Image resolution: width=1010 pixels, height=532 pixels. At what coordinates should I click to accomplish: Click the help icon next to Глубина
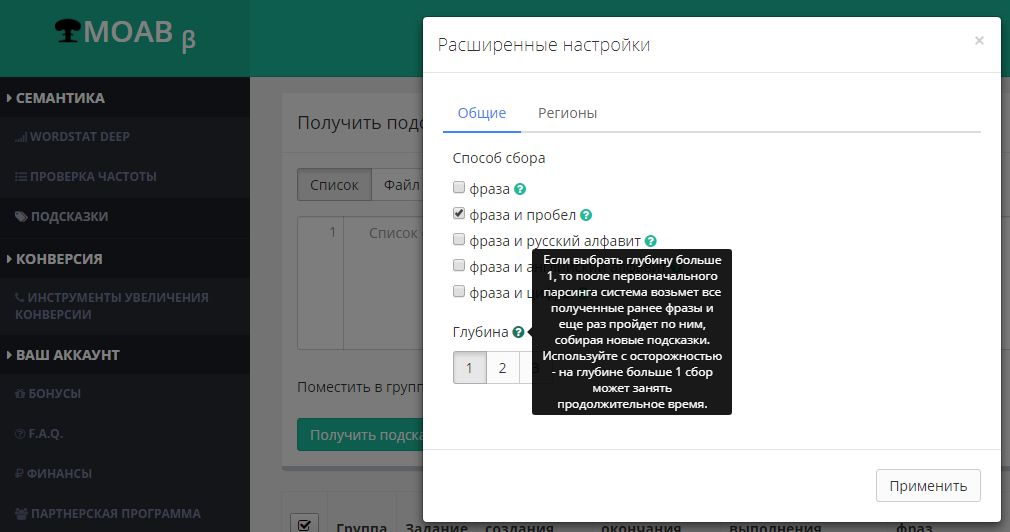518,333
